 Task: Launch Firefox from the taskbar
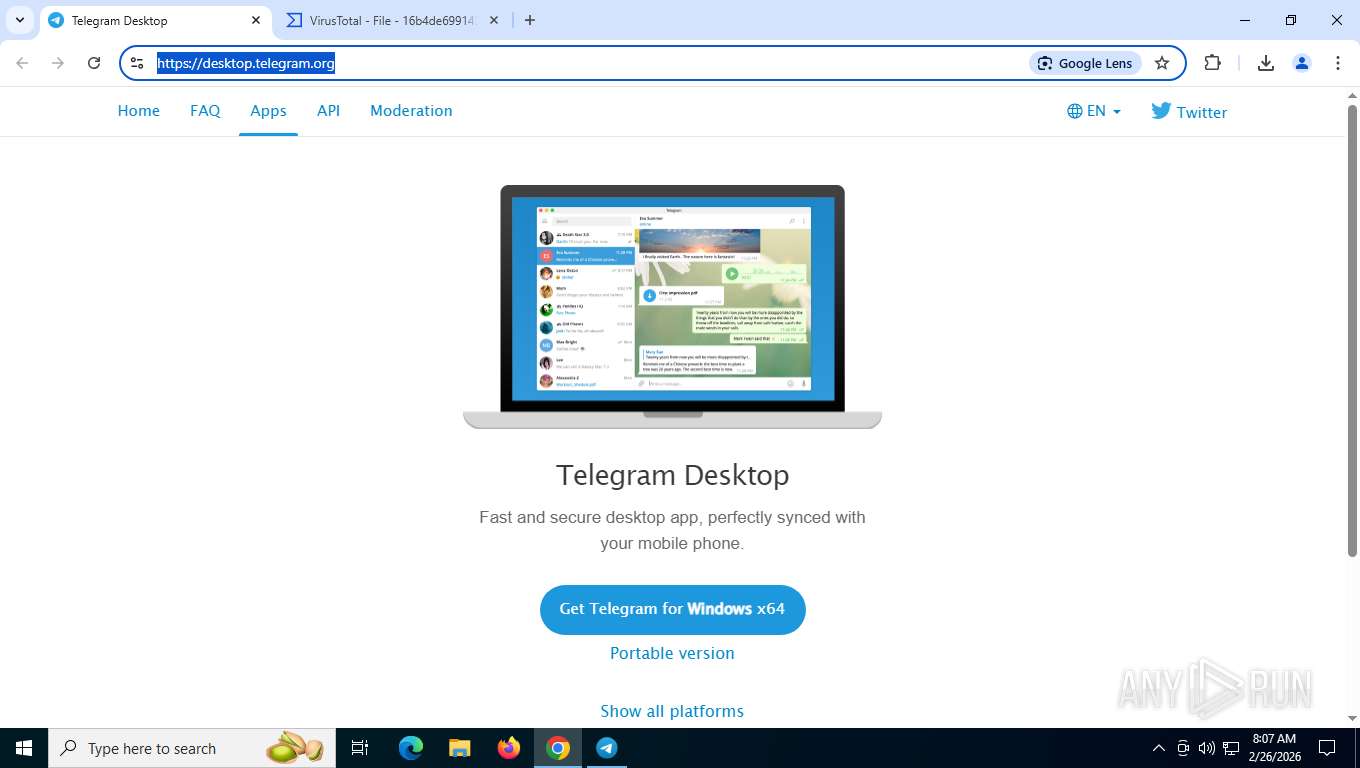click(x=508, y=748)
